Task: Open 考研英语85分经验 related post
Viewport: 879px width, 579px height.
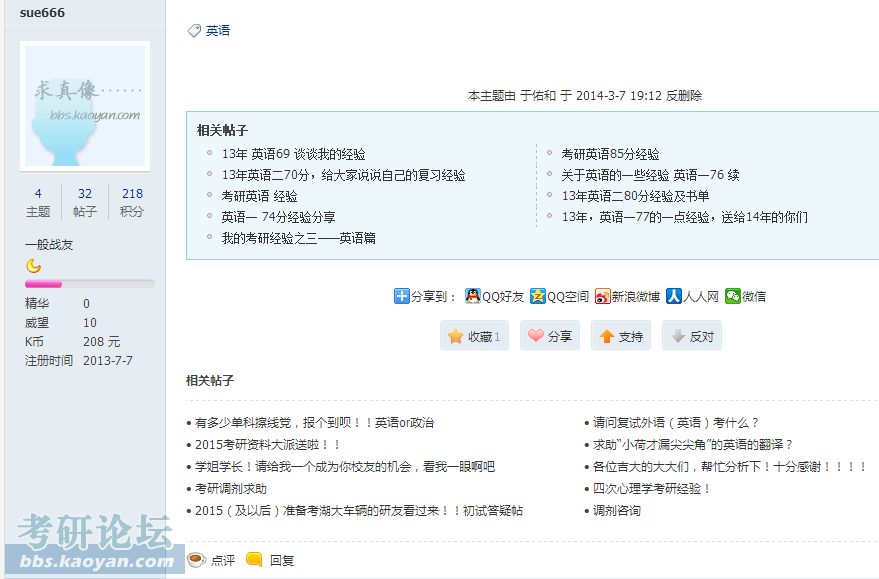Action: tap(610, 154)
